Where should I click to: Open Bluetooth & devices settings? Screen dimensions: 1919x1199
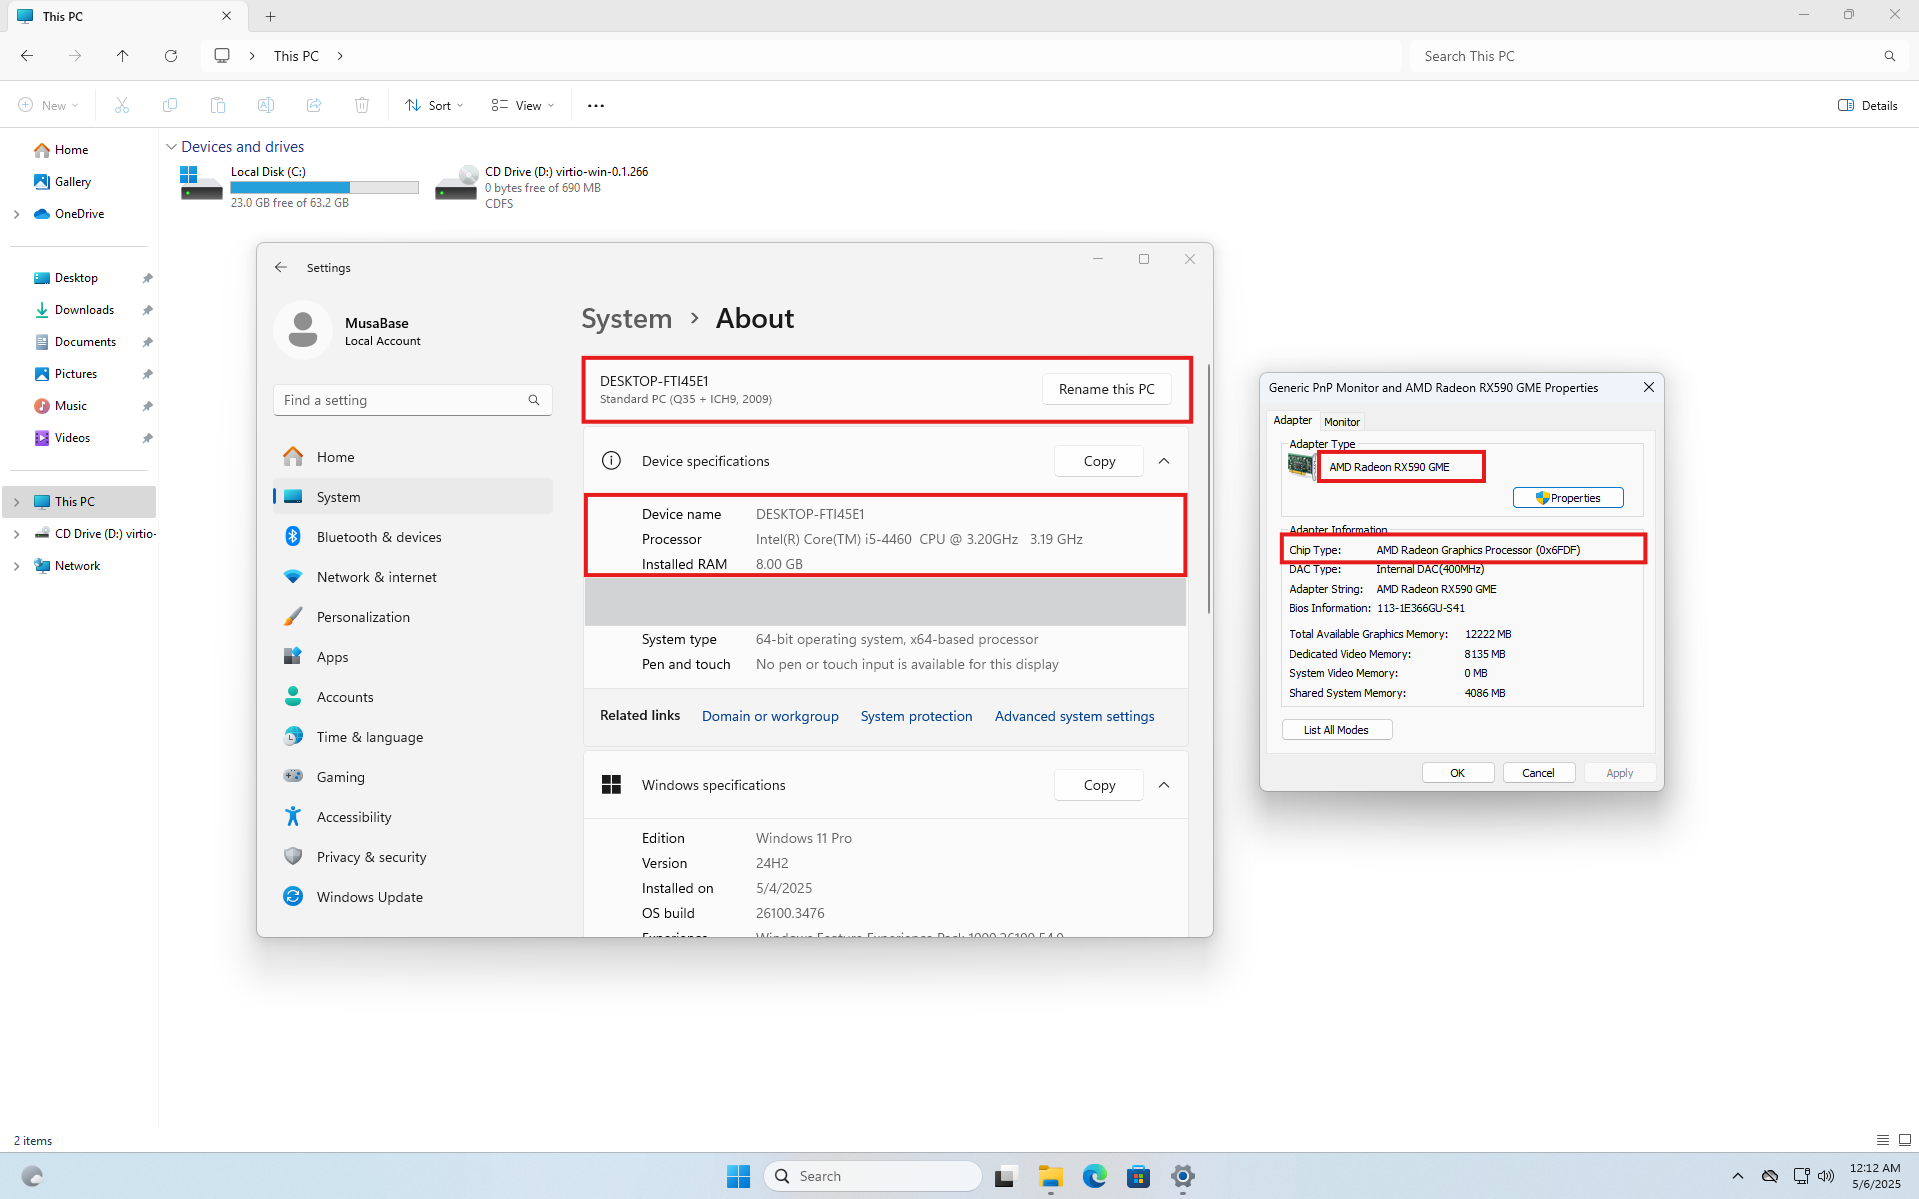pyautogui.click(x=413, y=537)
